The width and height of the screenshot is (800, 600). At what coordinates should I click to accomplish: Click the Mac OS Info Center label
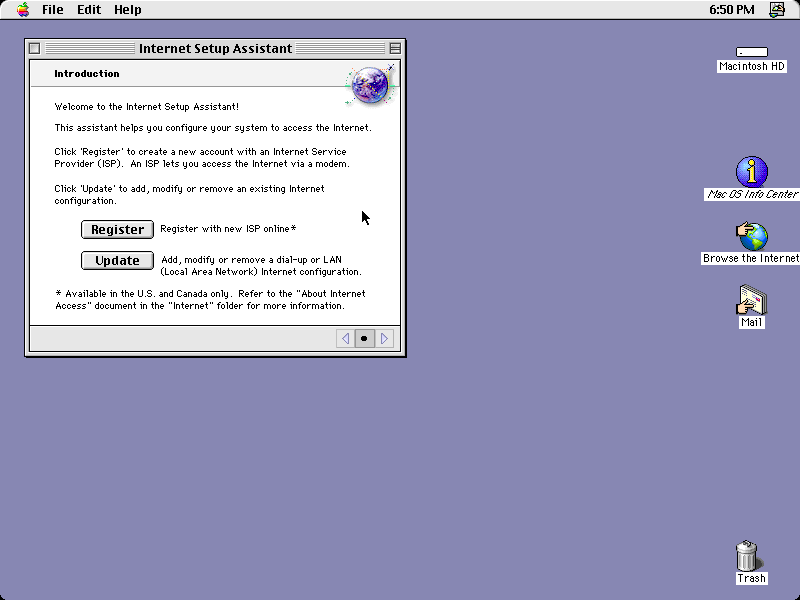tap(752, 194)
